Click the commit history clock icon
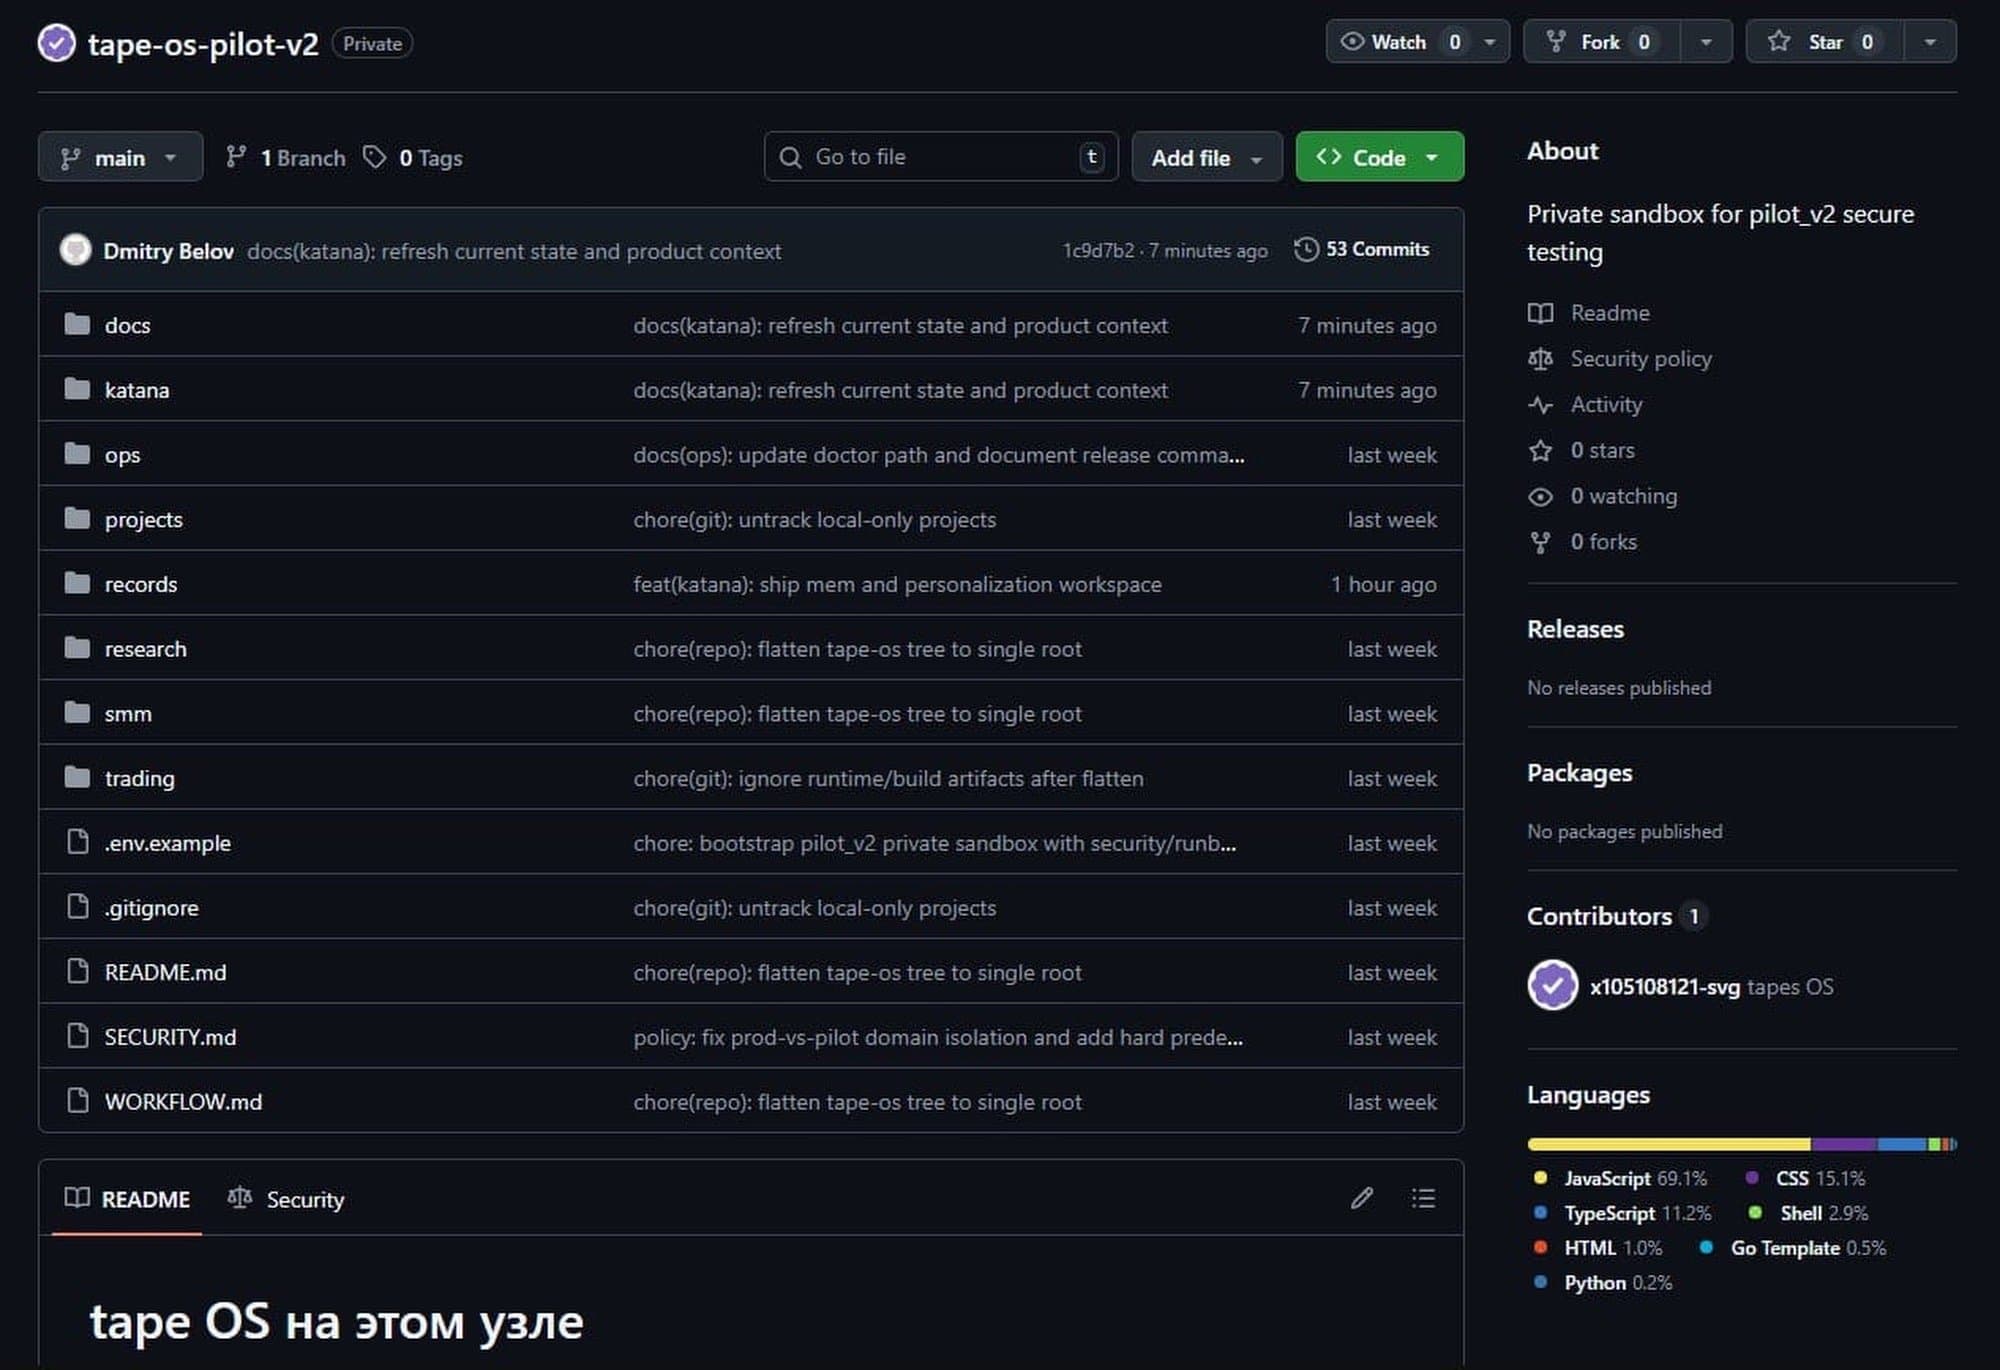Image resolution: width=2000 pixels, height=1370 pixels. point(1305,249)
